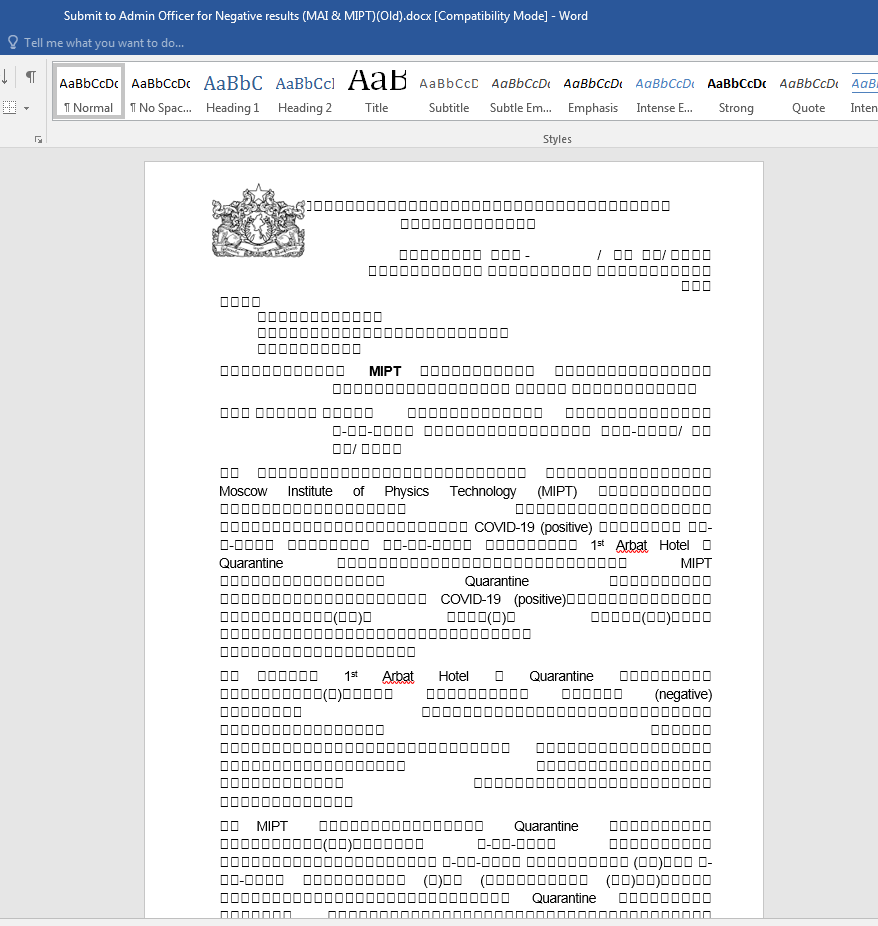This screenshot has width=878, height=926.
Task: Click the Styles group label
Action: coord(557,139)
